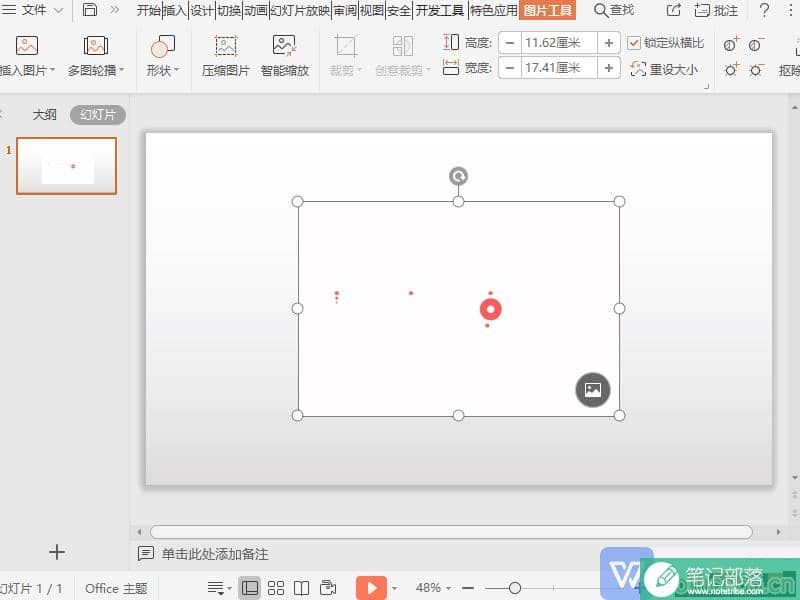Expand the quick access chevrons
The width and height of the screenshot is (800, 600).
coord(115,9)
